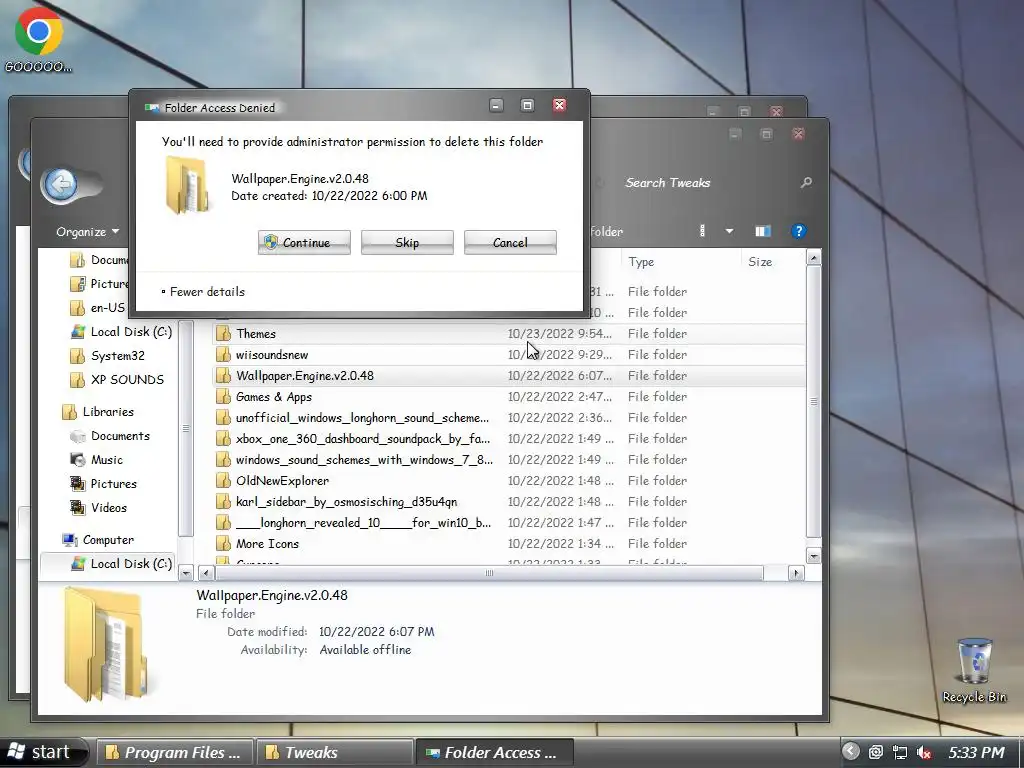Select Computer in navigation pane
This screenshot has height=768, width=1024.
pyautogui.click(x=98, y=540)
